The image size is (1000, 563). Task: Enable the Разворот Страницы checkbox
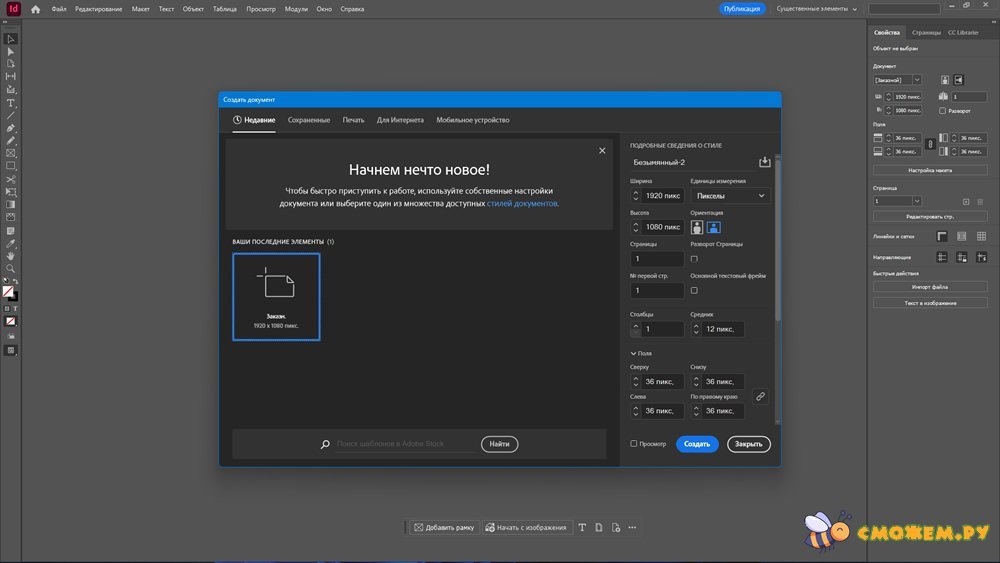[x=694, y=259]
